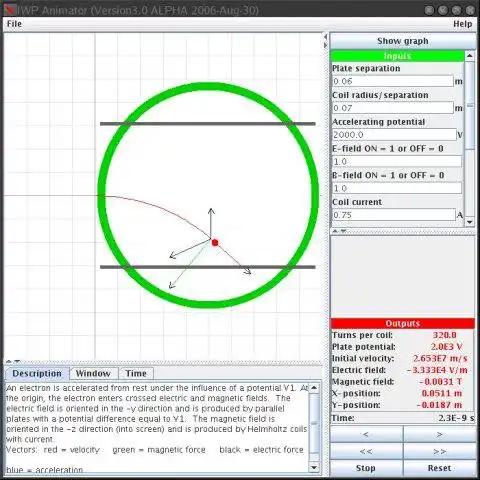Click the >> fast forward button
The width and height of the screenshot is (480, 480).
439,451
